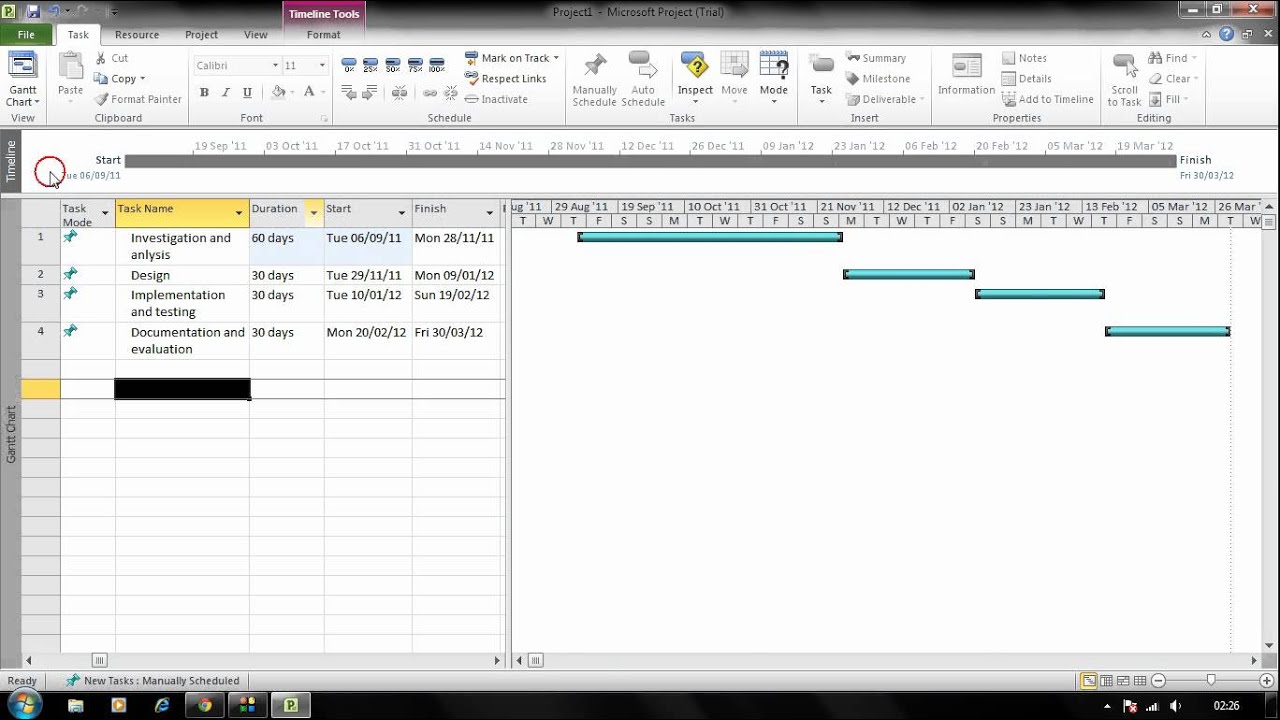Open the Find menu button
The height and width of the screenshot is (720, 1280).
[x=1173, y=58]
